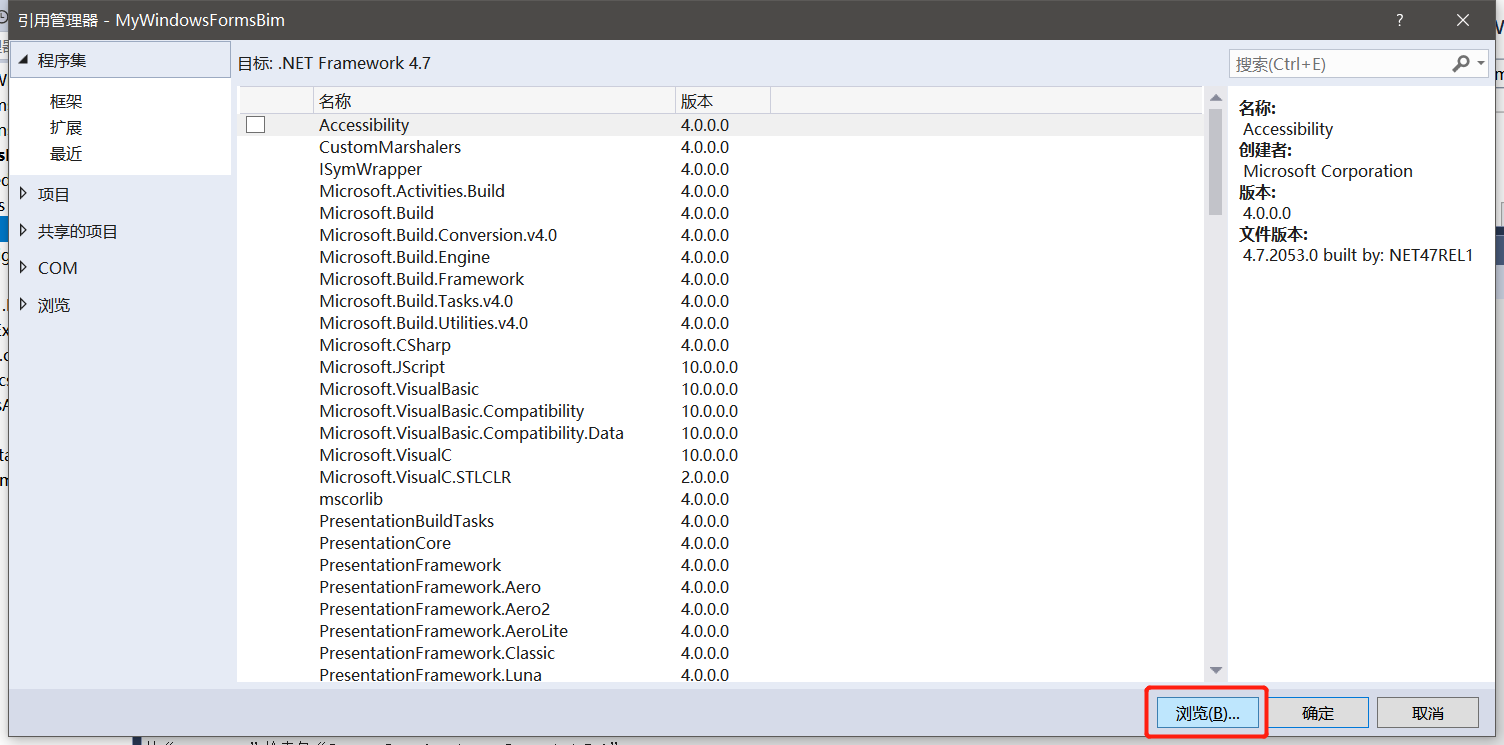Click the 浏览(B)... button
The height and width of the screenshot is (745, 1504).
click(x=1206, y=712)
